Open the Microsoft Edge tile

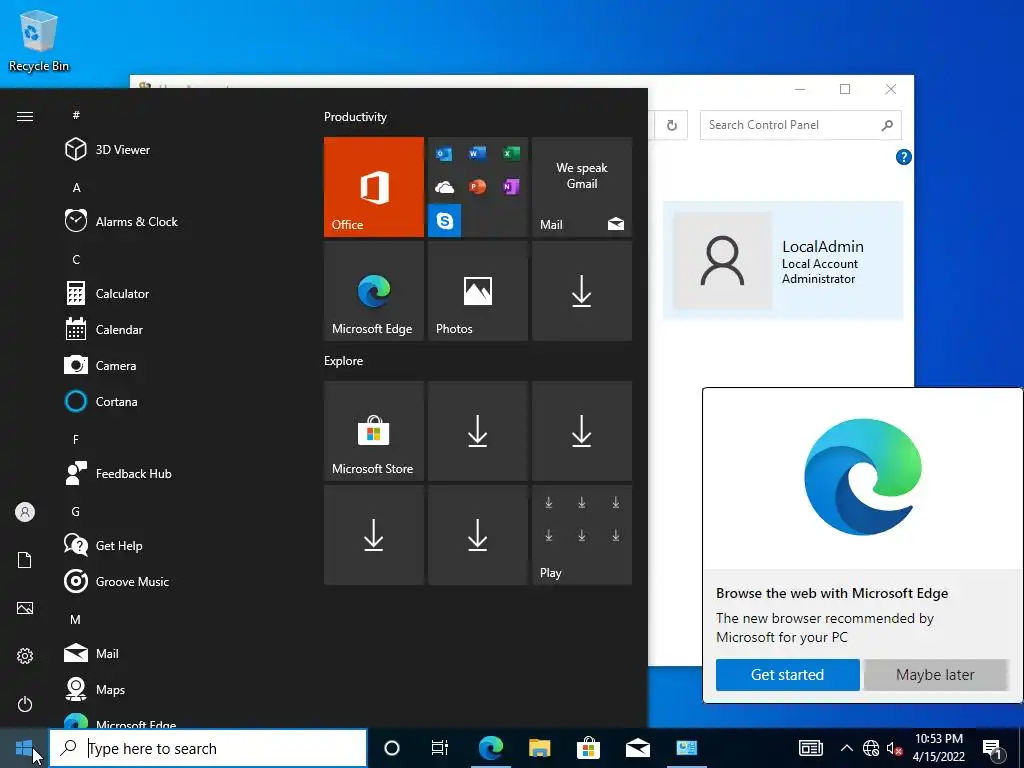[374, 291]
